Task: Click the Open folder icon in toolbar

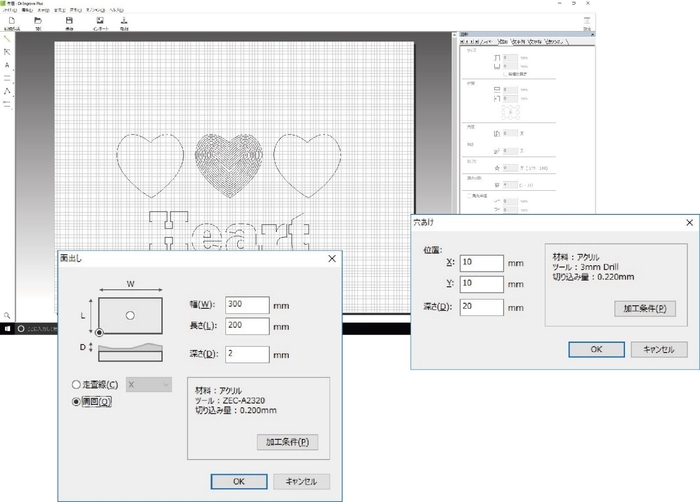Action: tap(38, 21)
